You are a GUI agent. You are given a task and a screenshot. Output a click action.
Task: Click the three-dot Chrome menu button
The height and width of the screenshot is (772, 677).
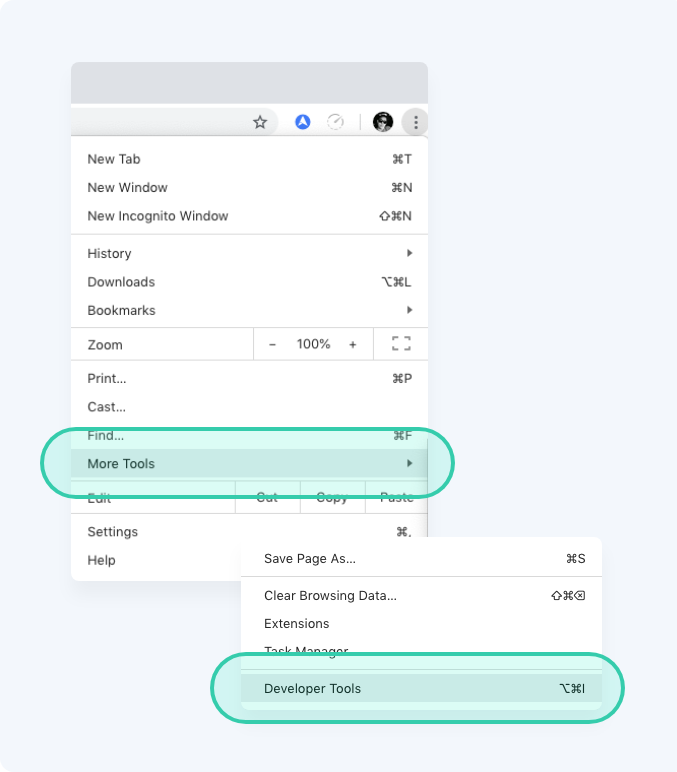416,122
